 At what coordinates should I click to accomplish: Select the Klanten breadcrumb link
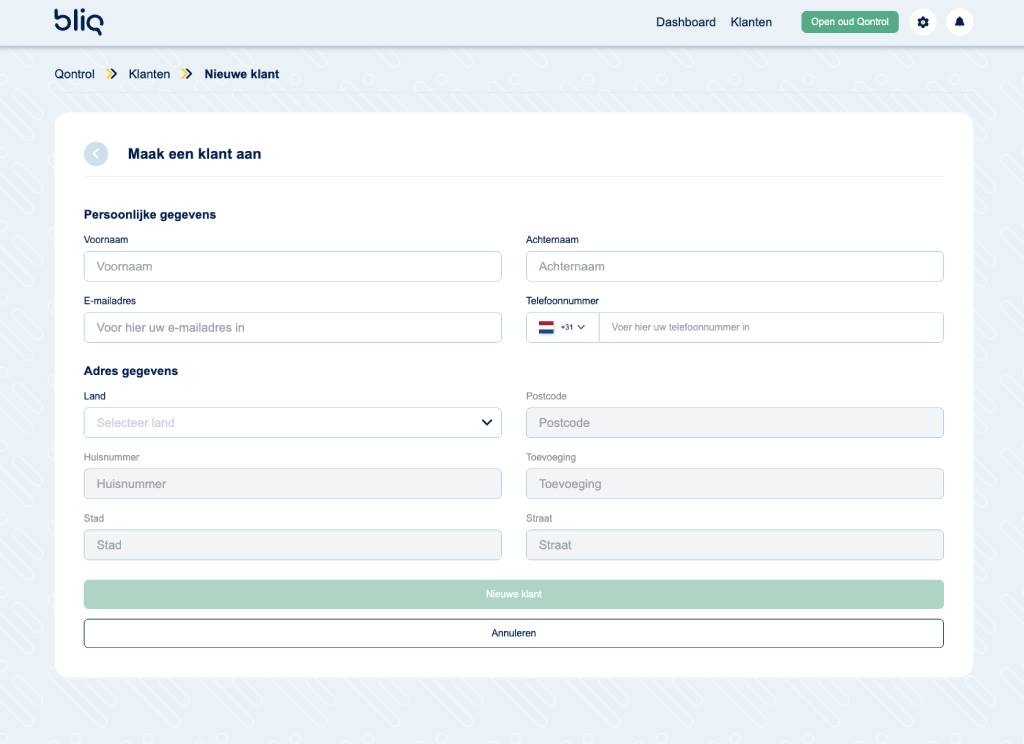149,74
